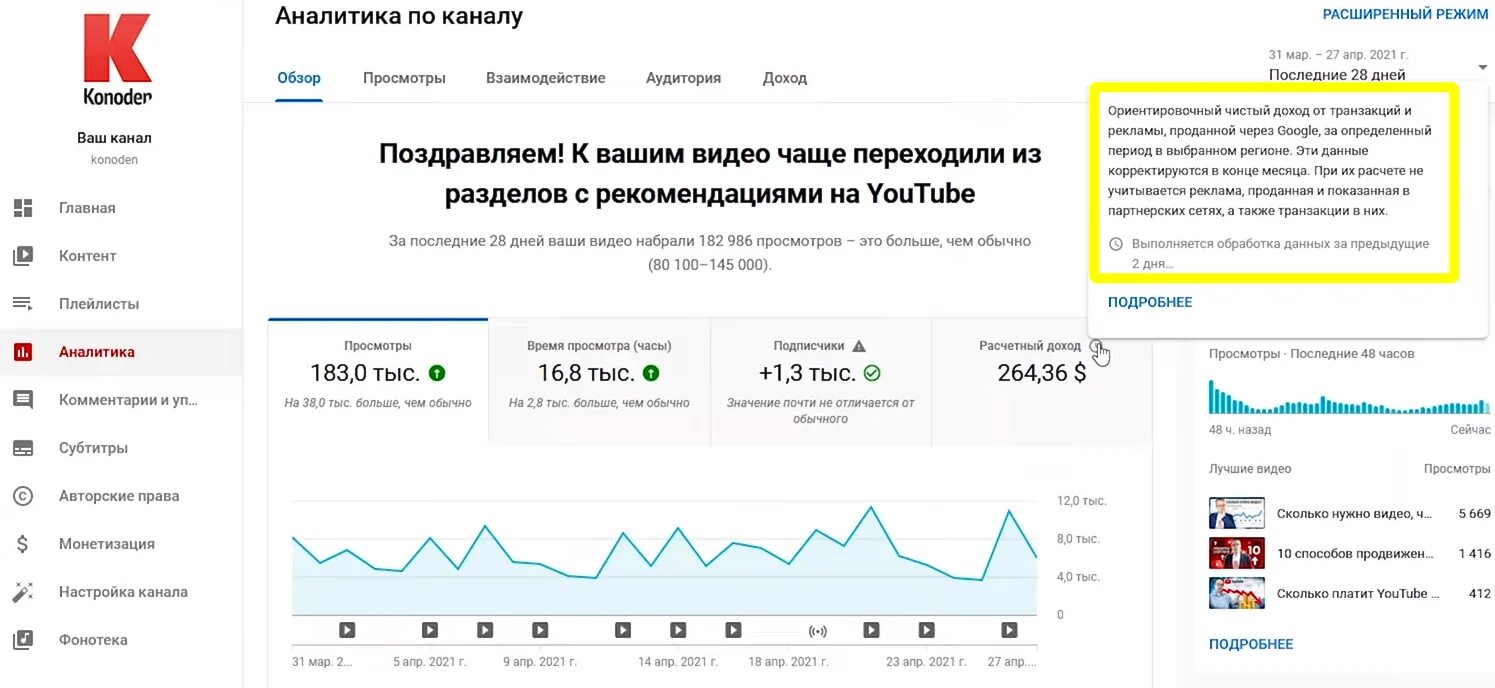Open video titled Сколько платит YouTube
This screenshot has width=1495, height=688.
coord(1358,594)
